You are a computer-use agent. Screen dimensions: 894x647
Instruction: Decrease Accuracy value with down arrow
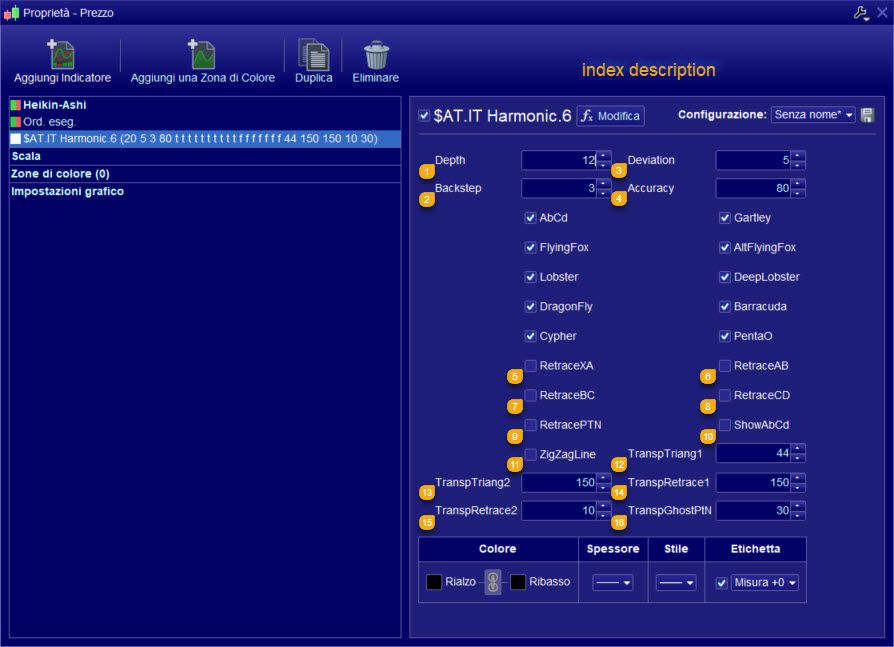pos(798,193)
